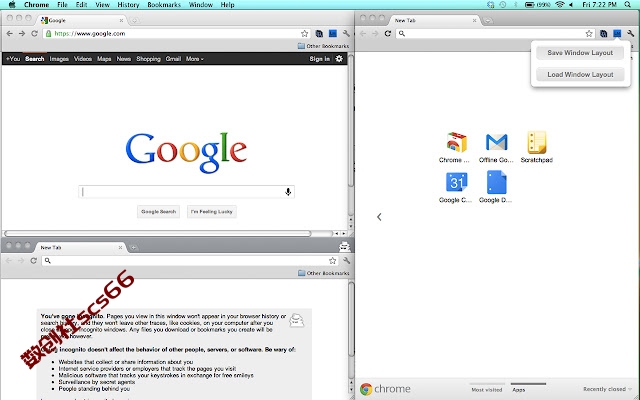The image size is (640, 400).
Task: Click the horizontal scrollbar in Google window
Action: 158,233
